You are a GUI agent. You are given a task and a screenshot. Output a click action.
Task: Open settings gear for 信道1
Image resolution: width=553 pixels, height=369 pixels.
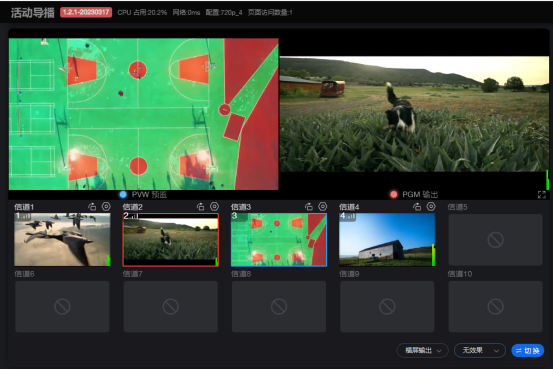pos(106,206)
